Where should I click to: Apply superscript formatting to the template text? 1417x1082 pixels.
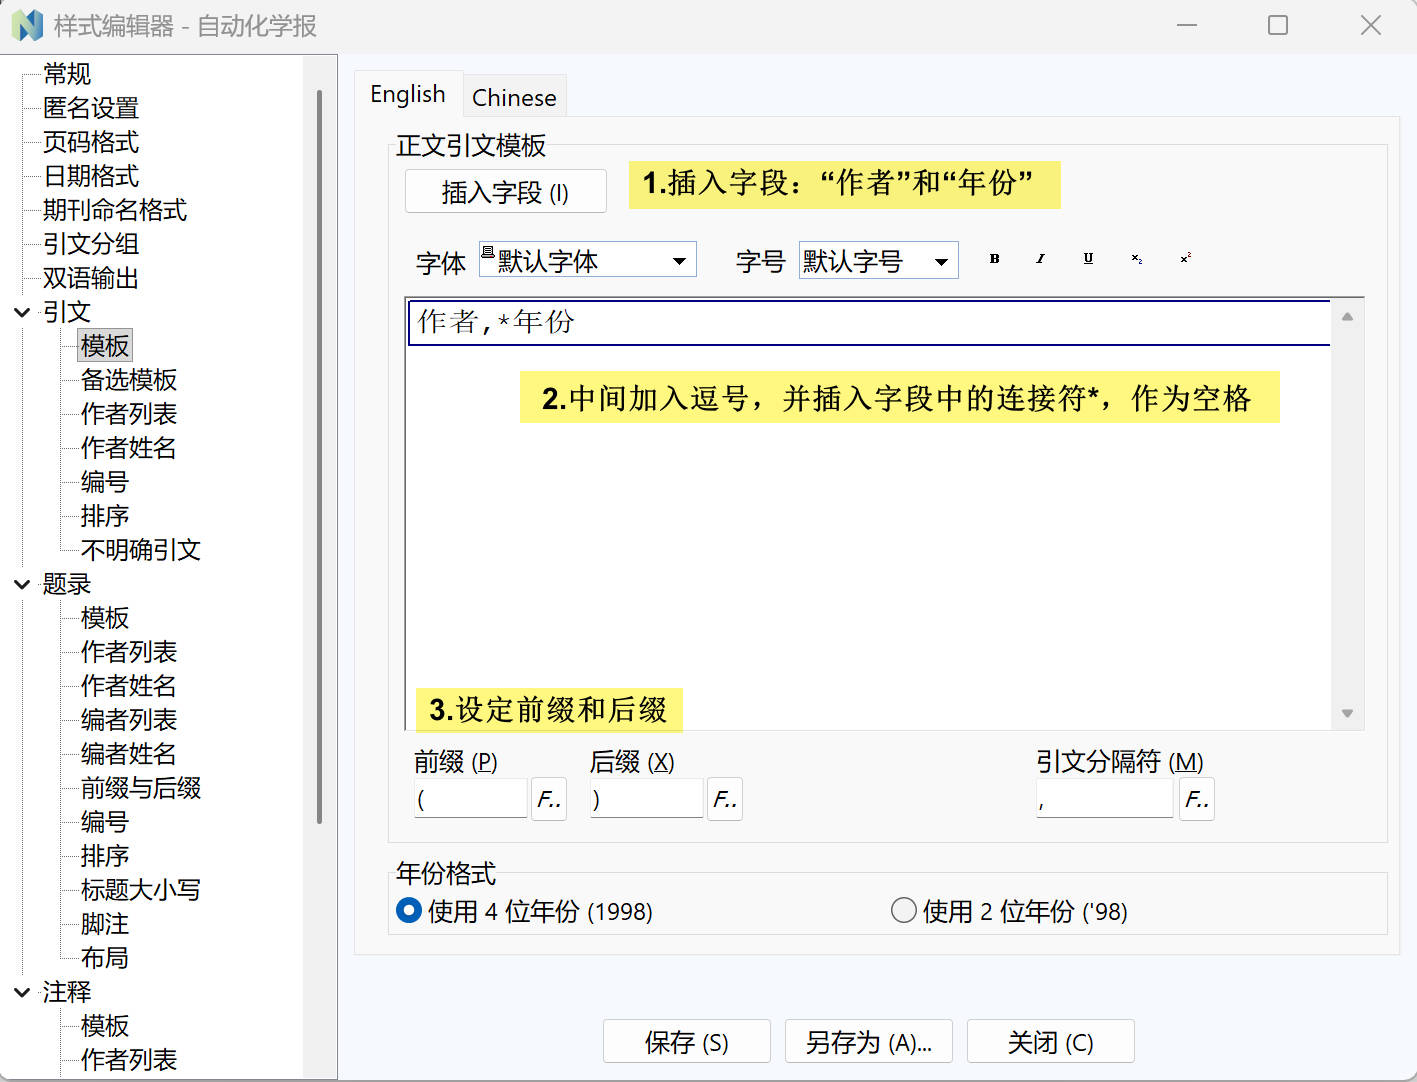click(1184, 259)
